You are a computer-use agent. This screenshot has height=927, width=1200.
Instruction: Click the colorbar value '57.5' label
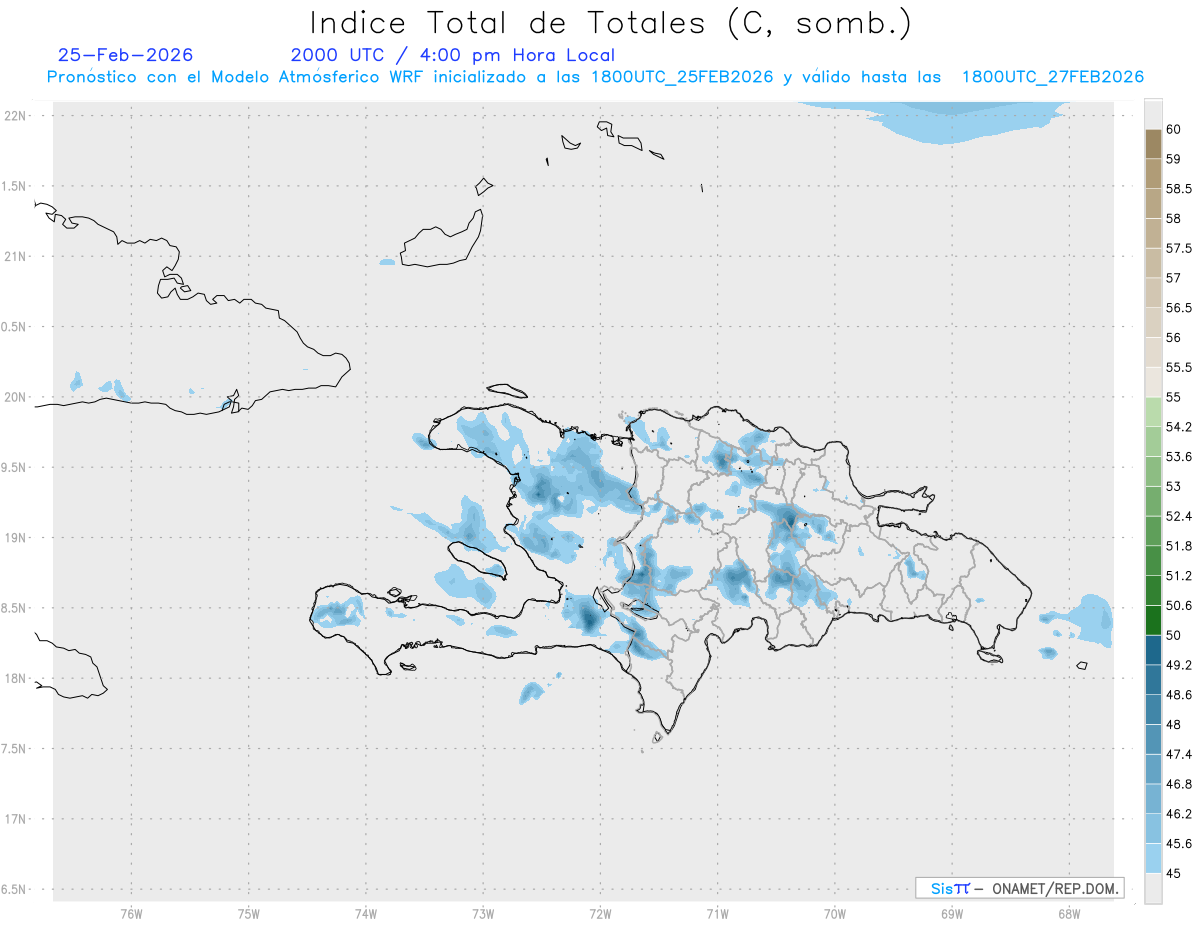click(1179, 248)
